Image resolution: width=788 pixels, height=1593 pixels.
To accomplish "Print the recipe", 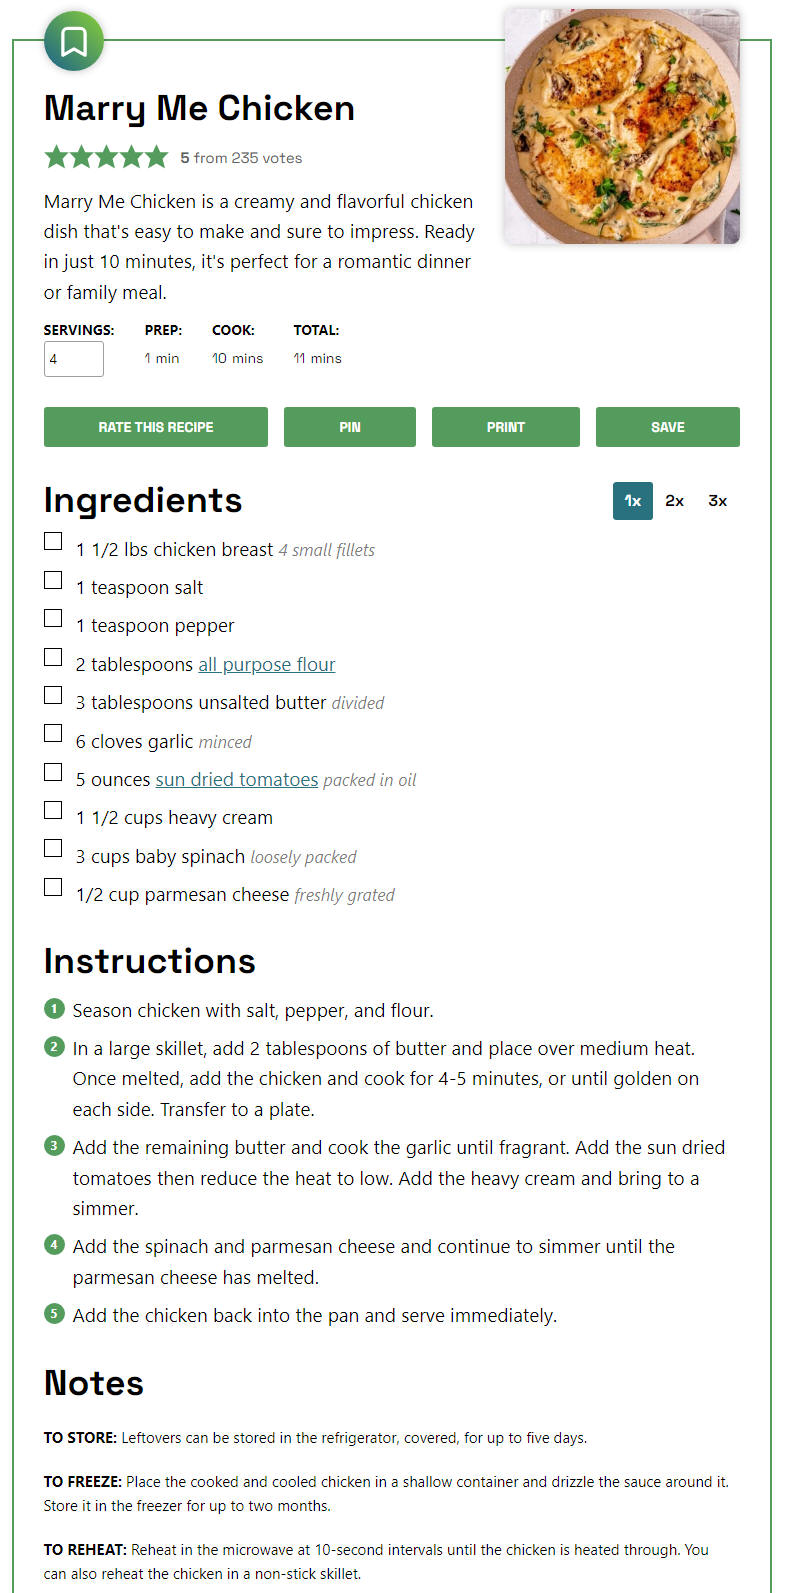I will click(x=506, y=427).
